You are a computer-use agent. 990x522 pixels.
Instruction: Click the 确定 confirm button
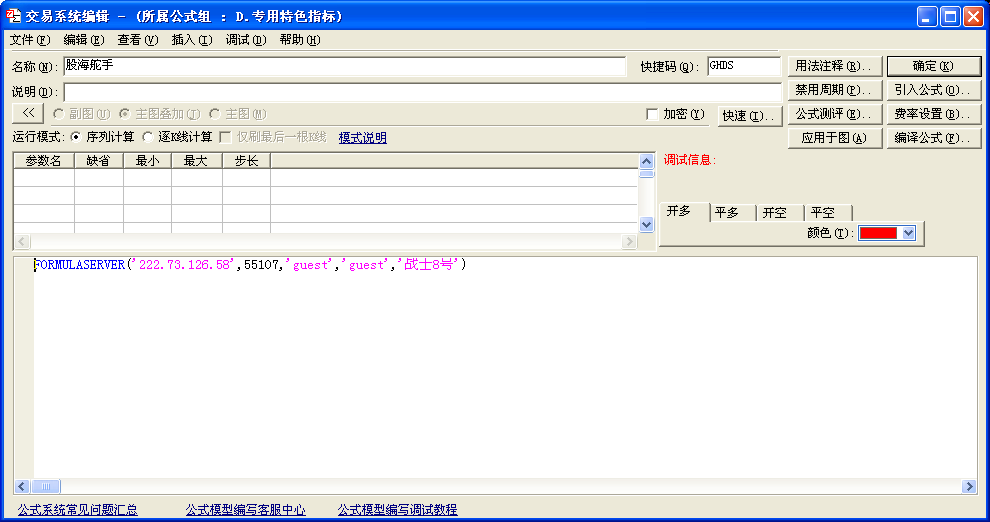point(933,66)
